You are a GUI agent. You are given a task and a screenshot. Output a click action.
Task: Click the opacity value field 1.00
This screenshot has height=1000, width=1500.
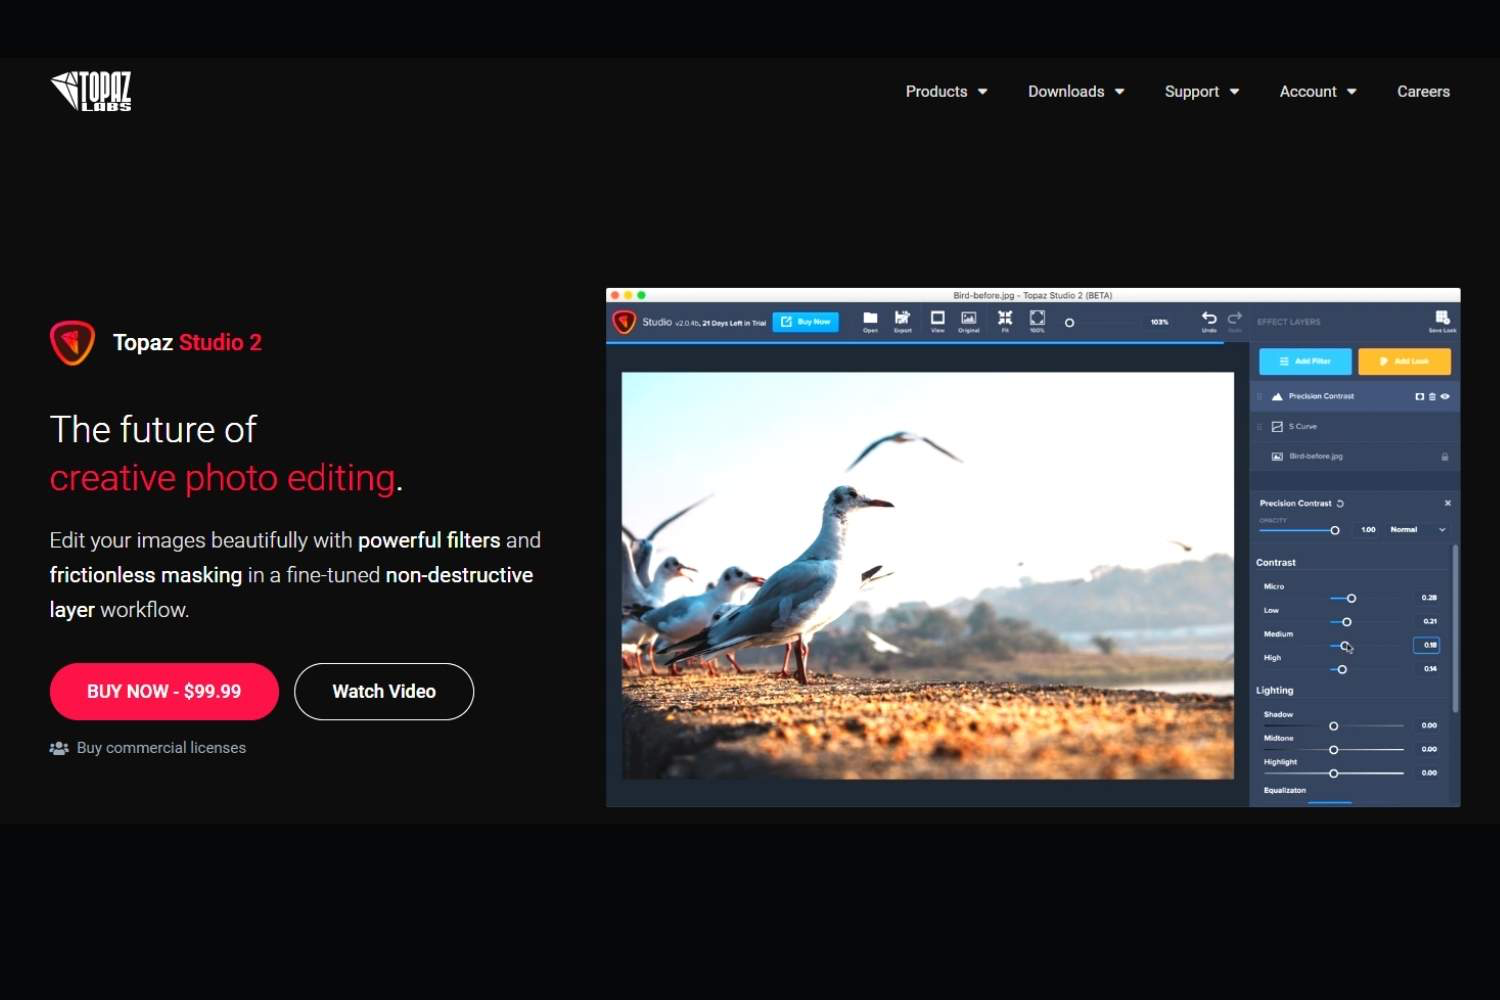point(1368,530)
